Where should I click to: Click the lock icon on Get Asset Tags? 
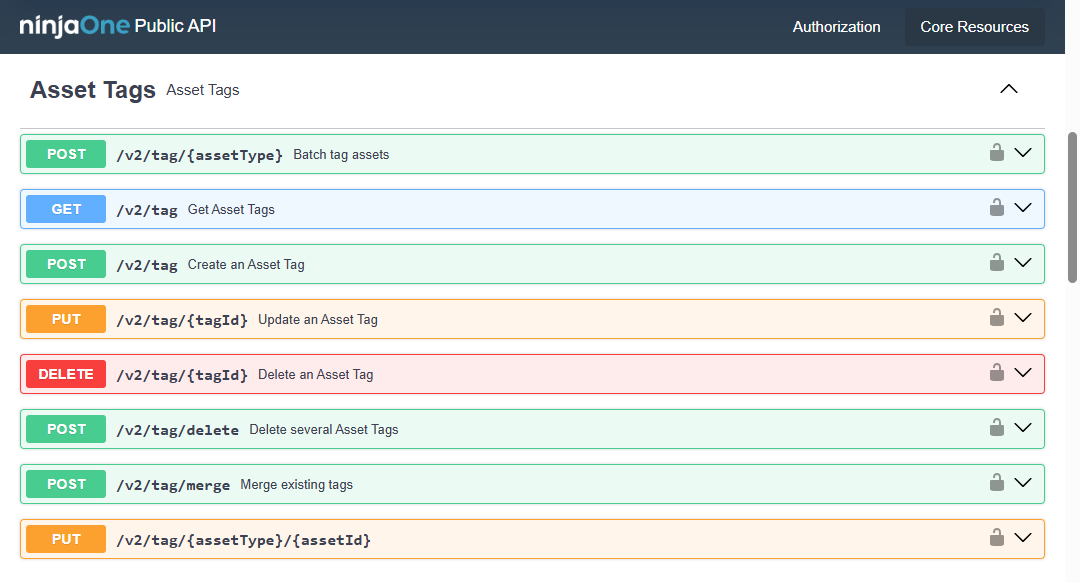coord(996,208)
